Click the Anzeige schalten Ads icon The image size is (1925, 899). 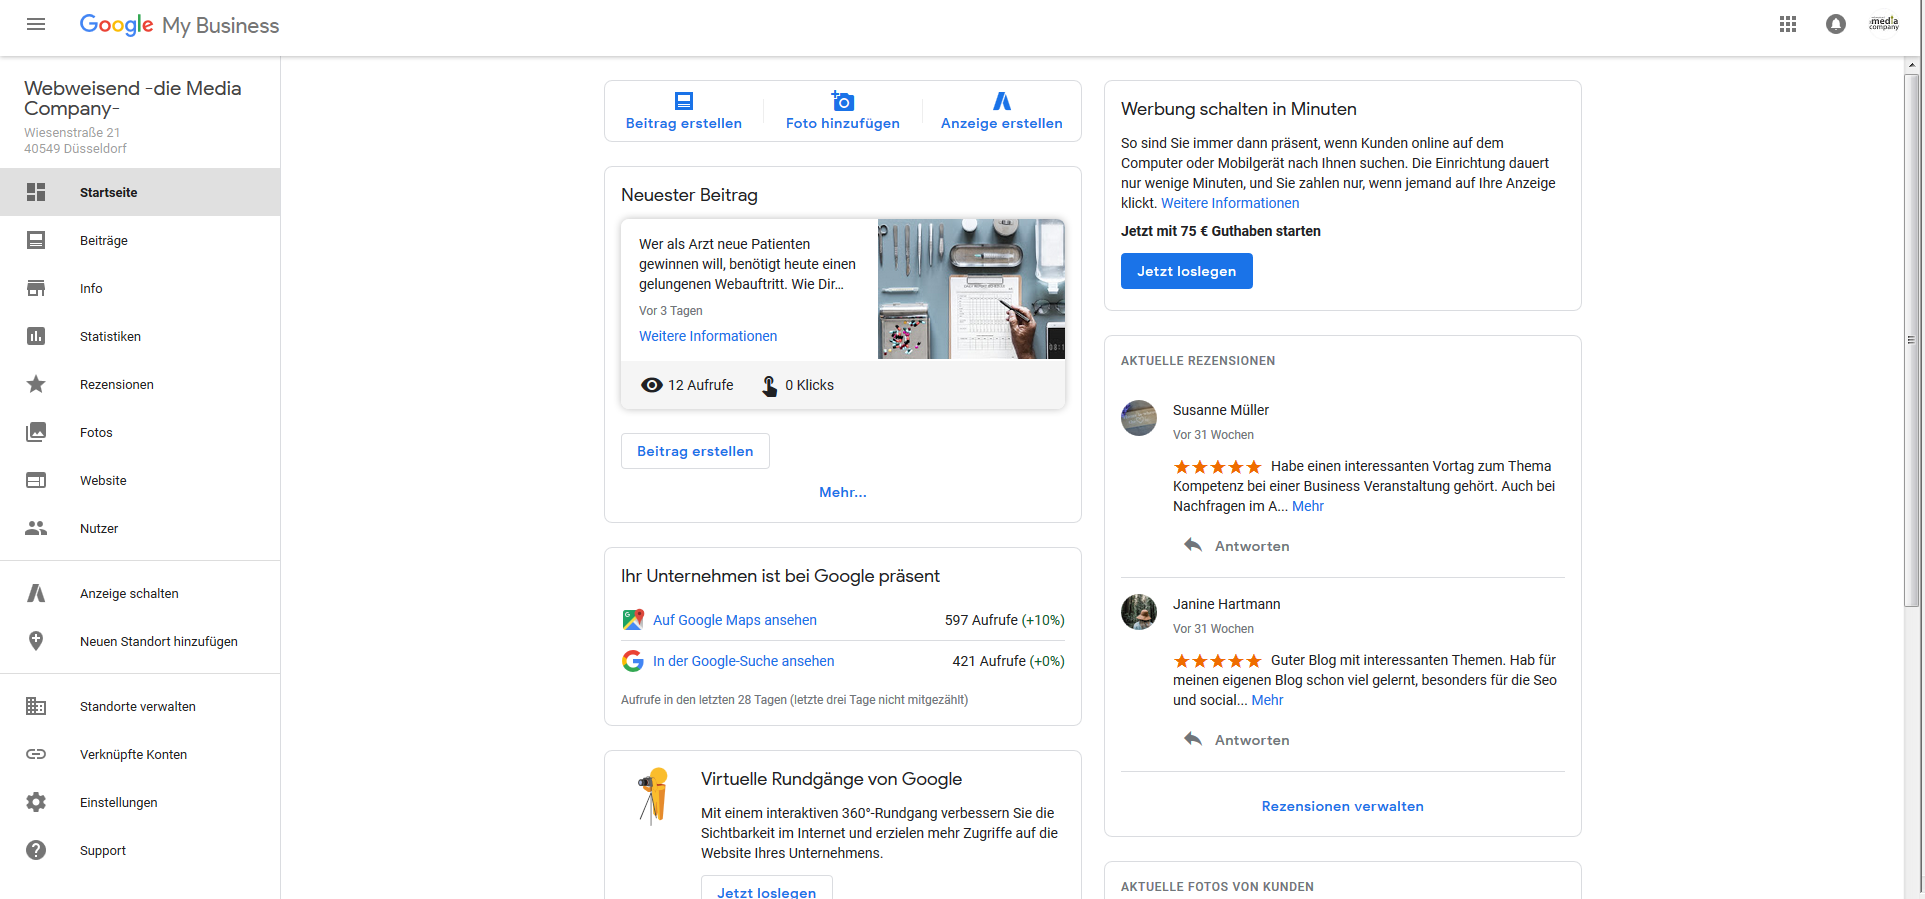coord(36,593)
